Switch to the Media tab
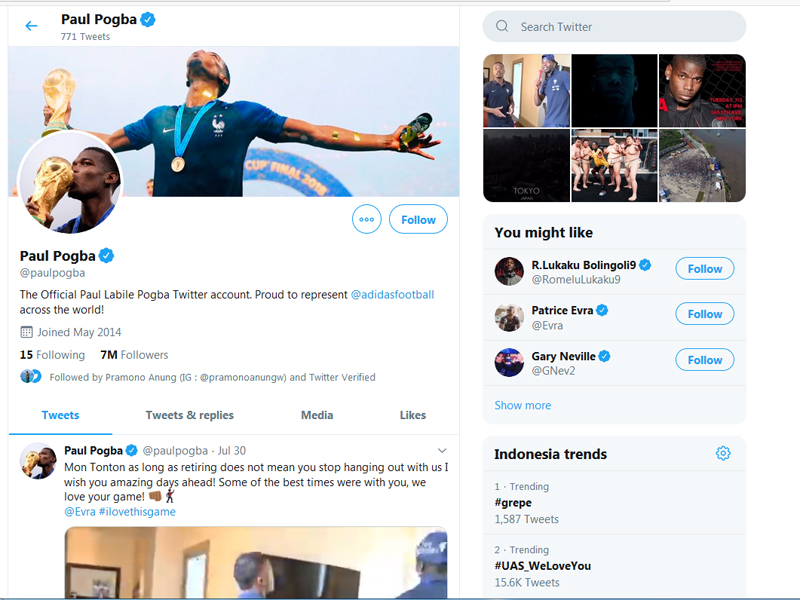 point(317,415)
